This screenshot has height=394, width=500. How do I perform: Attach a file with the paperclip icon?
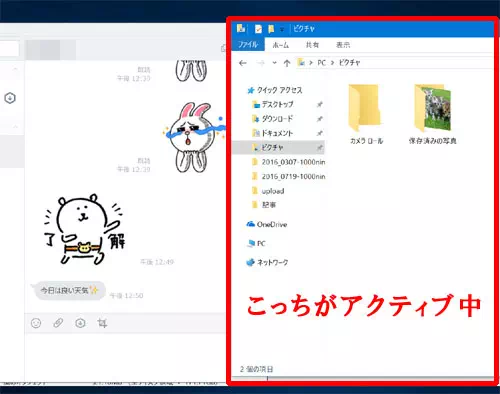(x=58, y=323)
